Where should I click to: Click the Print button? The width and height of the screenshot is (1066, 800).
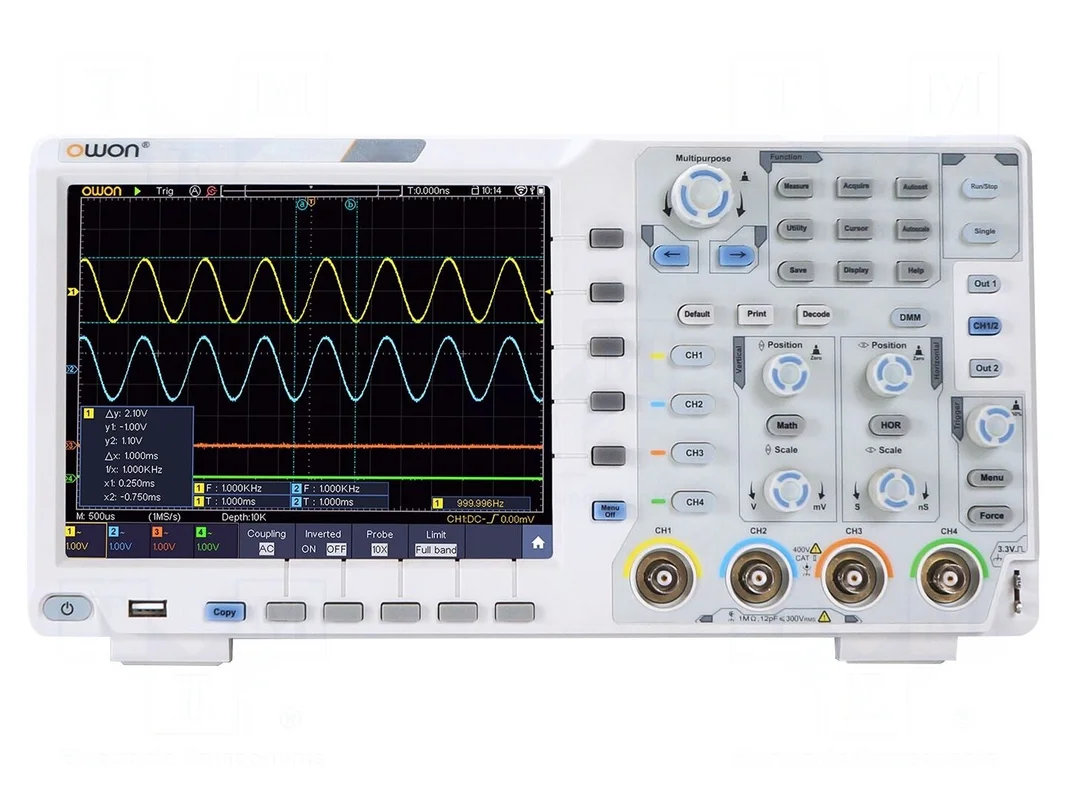(756, 314)
